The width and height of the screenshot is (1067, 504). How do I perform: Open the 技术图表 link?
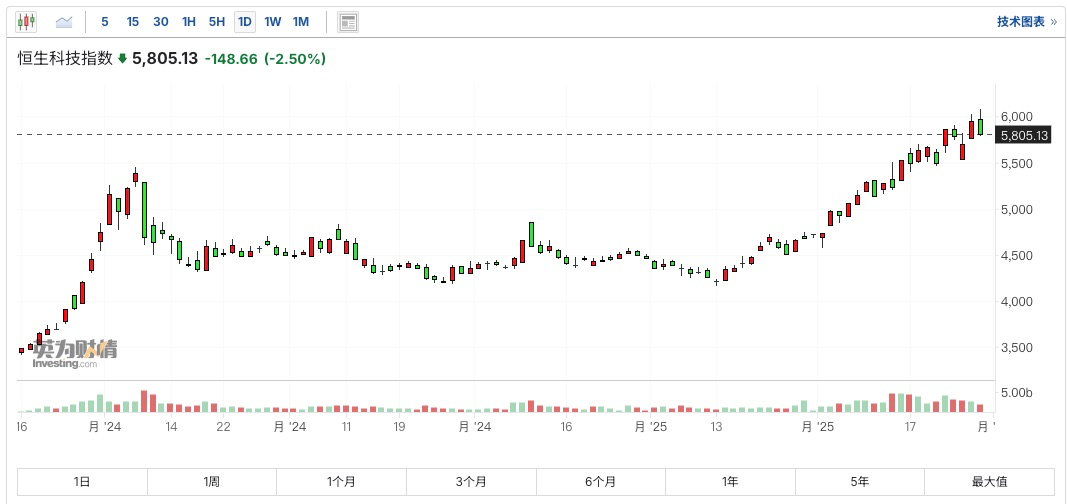[x=1020, y=21]
